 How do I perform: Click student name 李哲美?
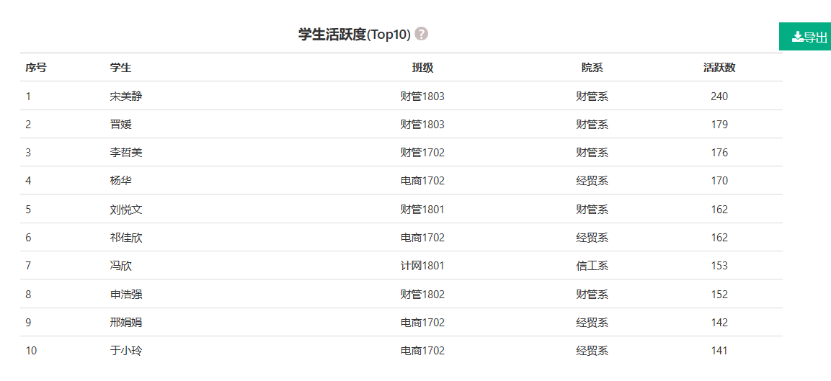126,153
